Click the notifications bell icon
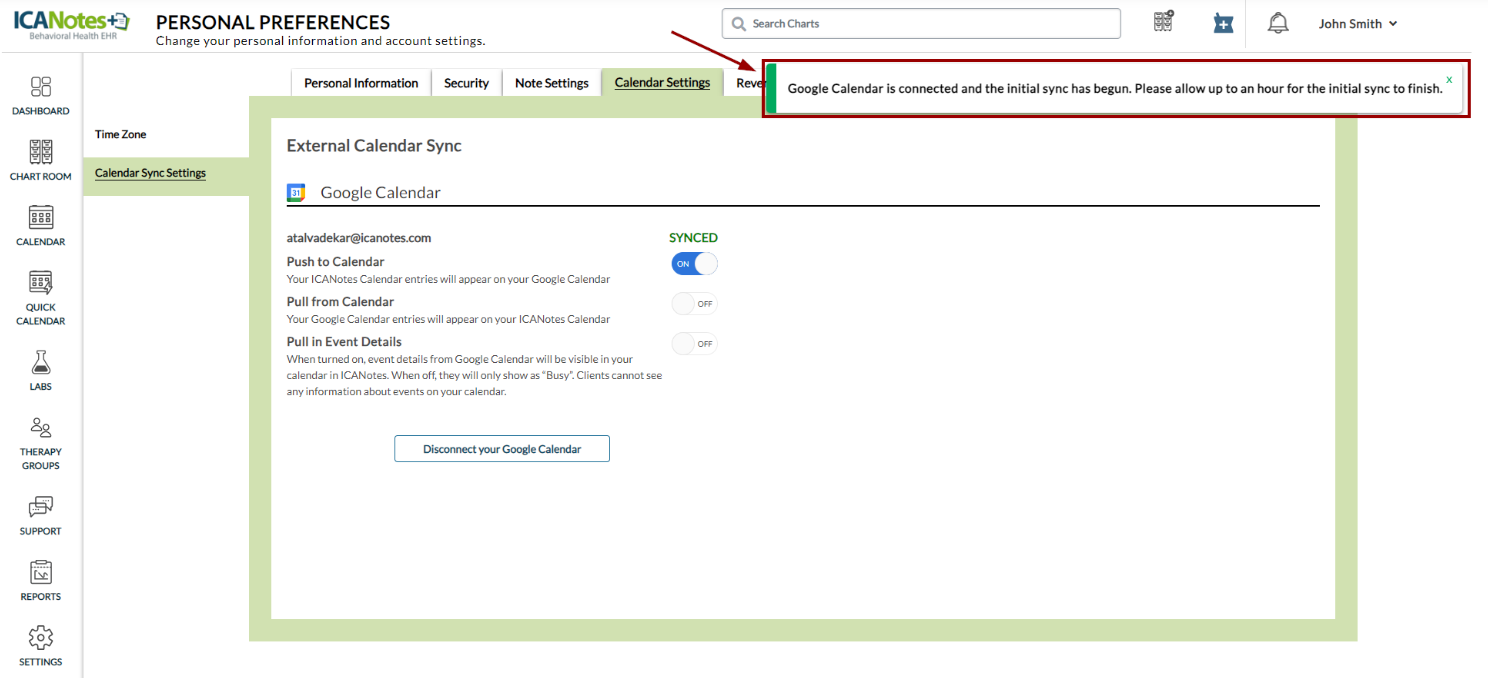This screenshot has height=682, width=1488. (x=1278, y=23)
